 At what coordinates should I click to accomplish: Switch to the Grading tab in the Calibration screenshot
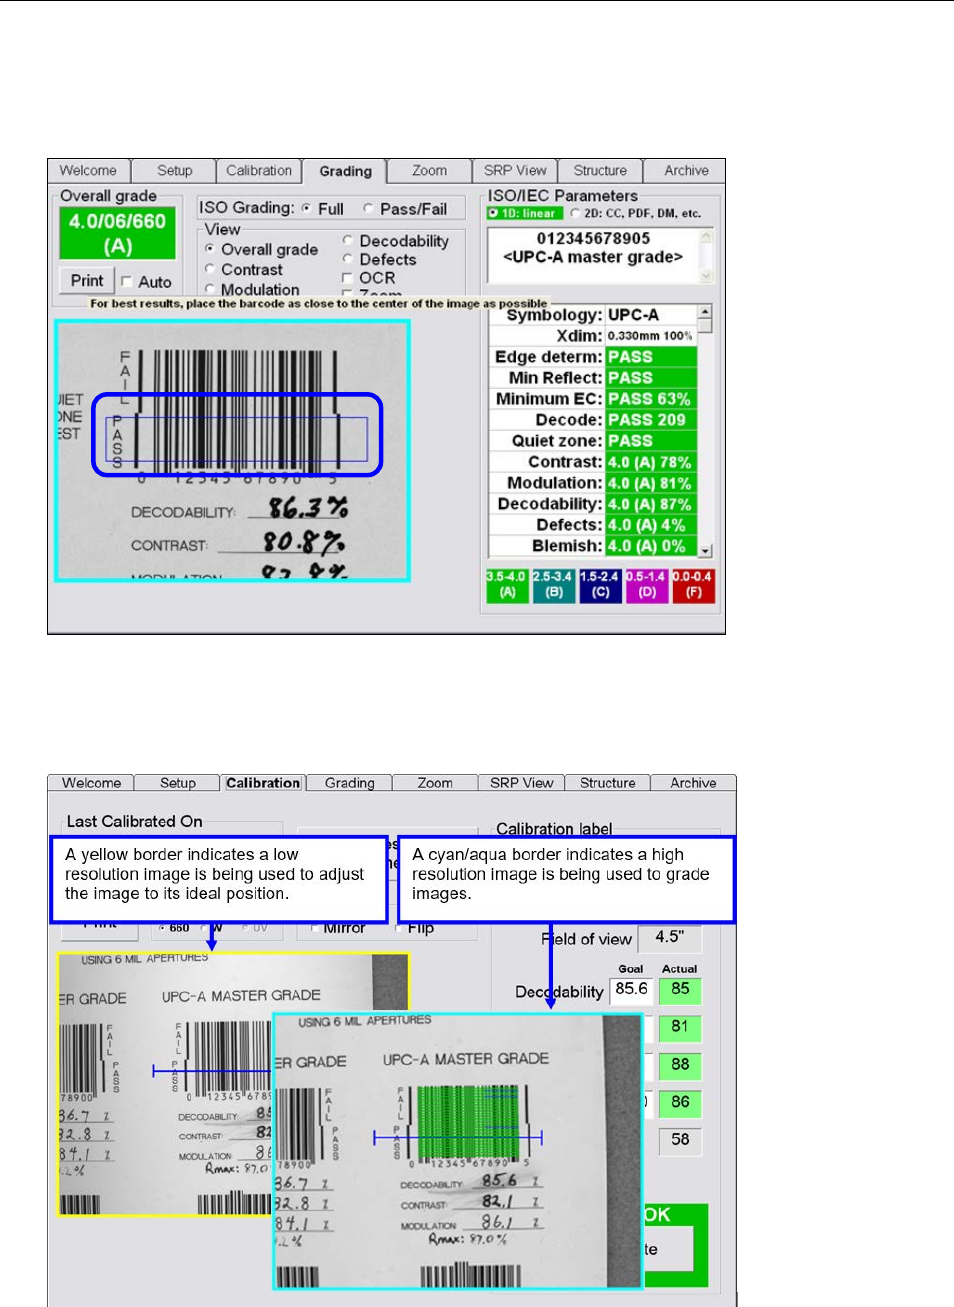click(x=350, y=783)
